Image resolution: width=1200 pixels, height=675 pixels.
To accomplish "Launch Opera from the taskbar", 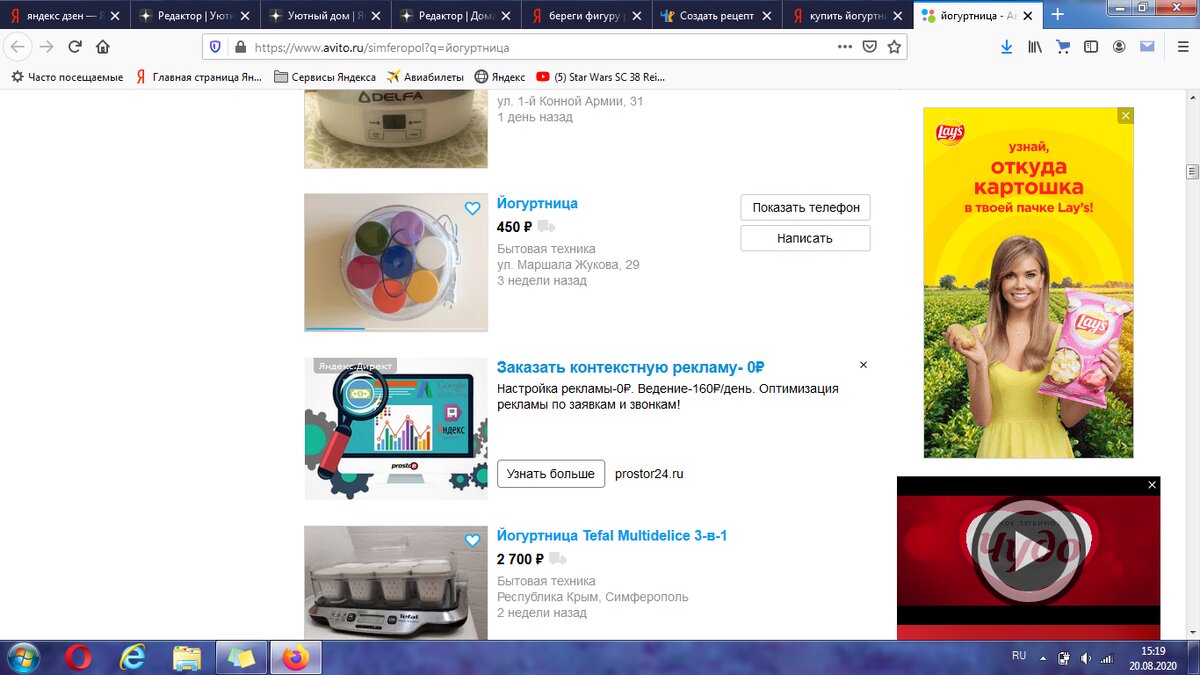I will tap(78, 658).
